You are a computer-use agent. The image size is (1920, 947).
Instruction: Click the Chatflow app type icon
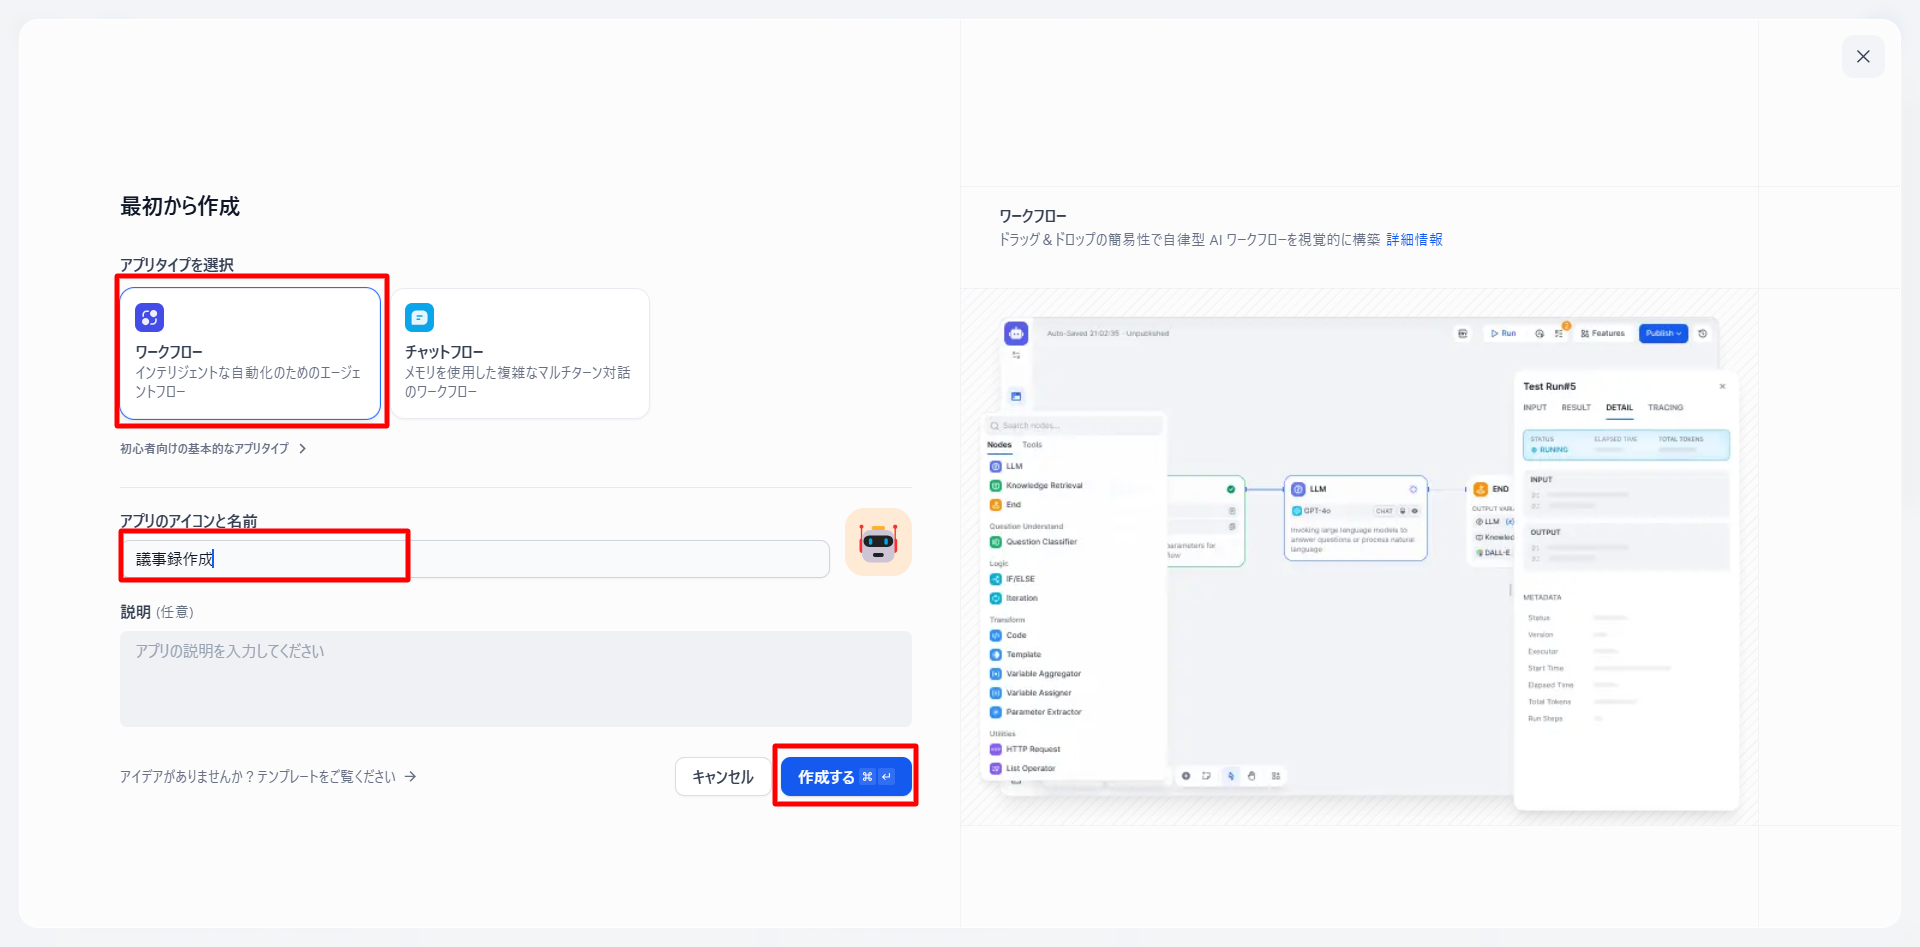tap(419, 318)
